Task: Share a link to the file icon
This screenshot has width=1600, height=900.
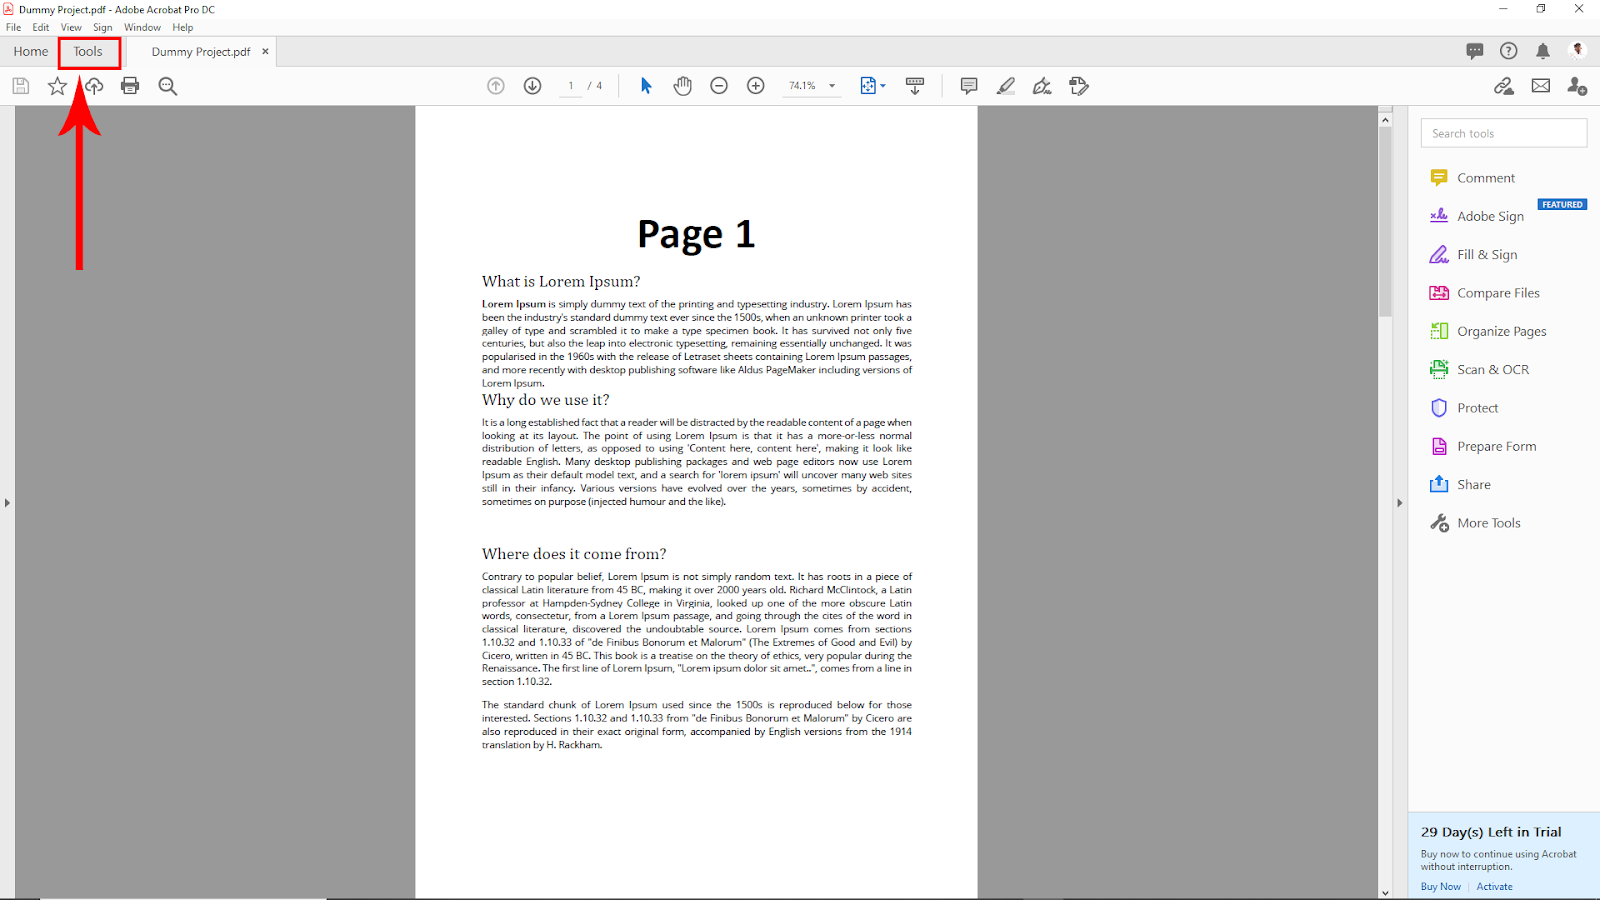Action: pyautogui.click(x=1504, y=86)
